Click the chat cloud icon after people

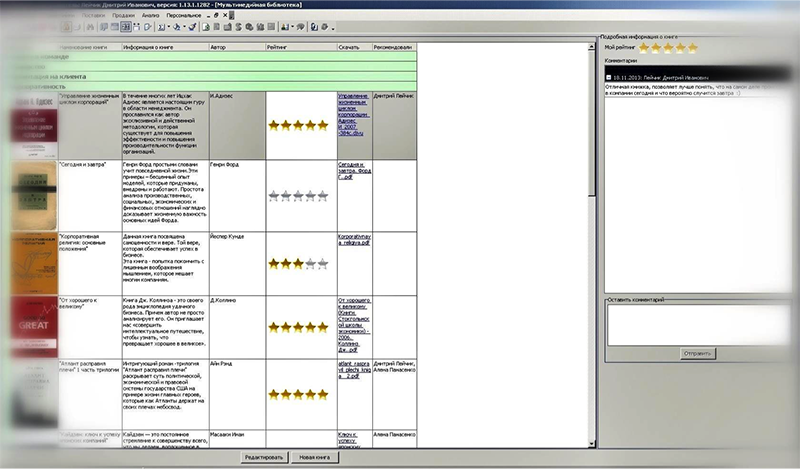coord(301,27)
